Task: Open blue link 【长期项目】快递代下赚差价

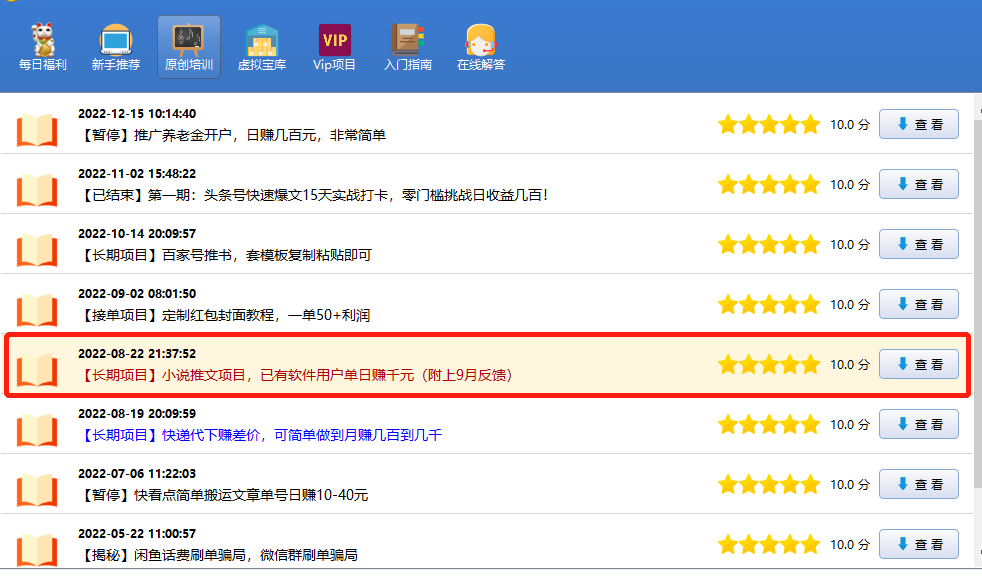Action: coord(260,435)
